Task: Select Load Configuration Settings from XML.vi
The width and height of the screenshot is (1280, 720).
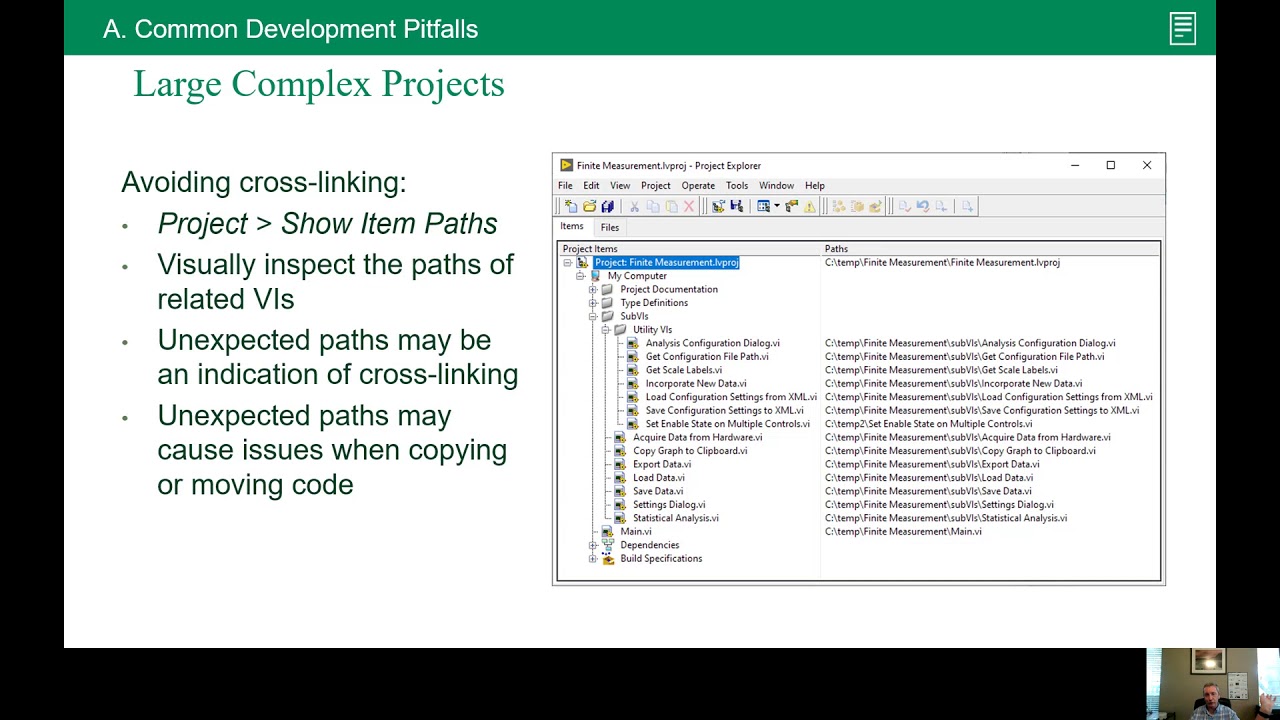Action: click(731, 397)
